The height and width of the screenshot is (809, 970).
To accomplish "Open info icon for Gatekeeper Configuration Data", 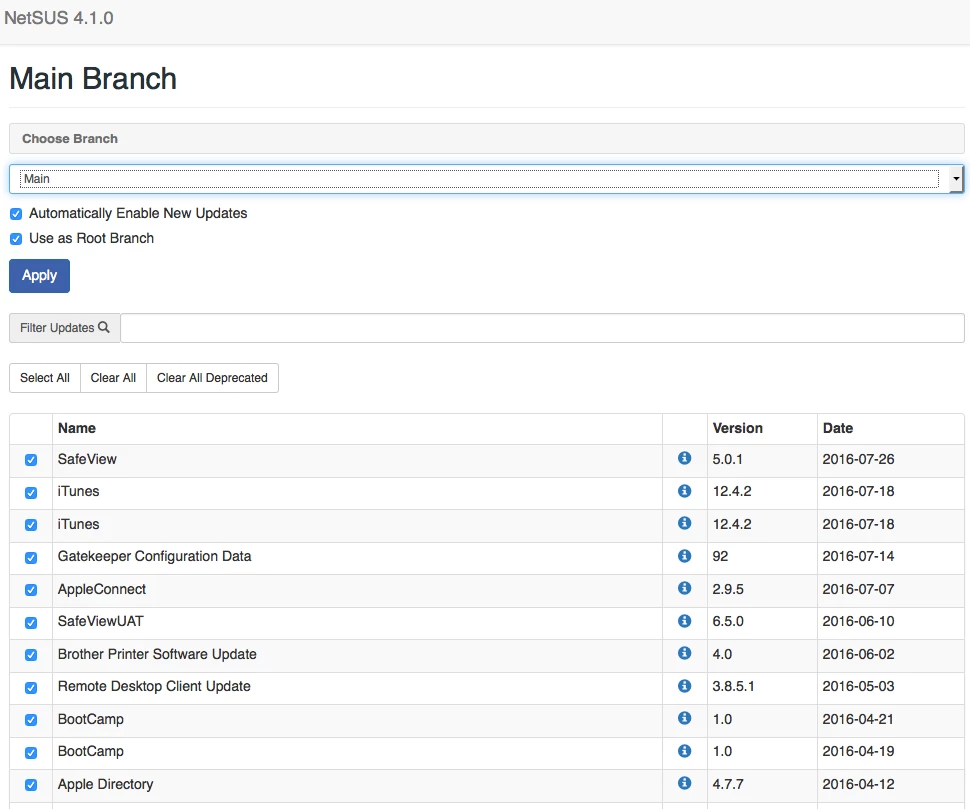I will [x=684, y=555].
